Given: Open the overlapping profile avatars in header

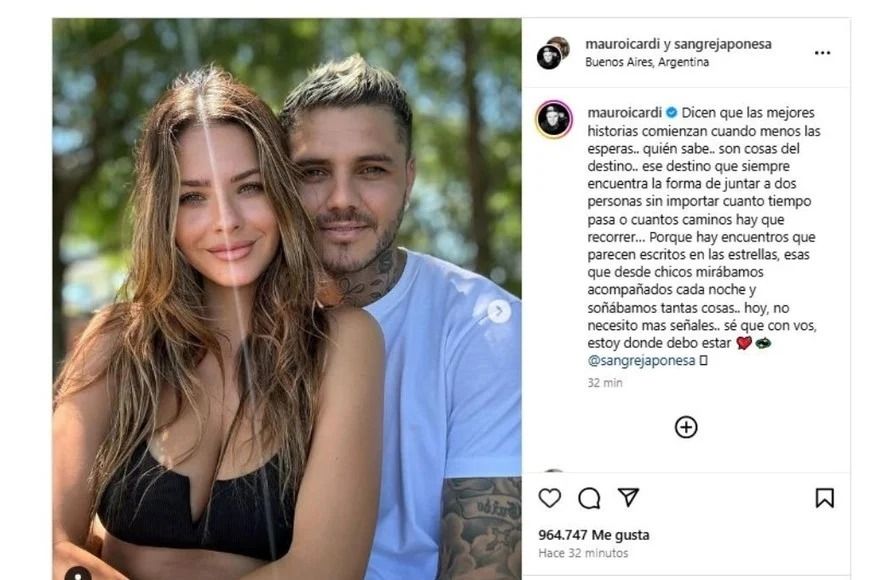Looking at the screenshot, I should pos(553,53).
